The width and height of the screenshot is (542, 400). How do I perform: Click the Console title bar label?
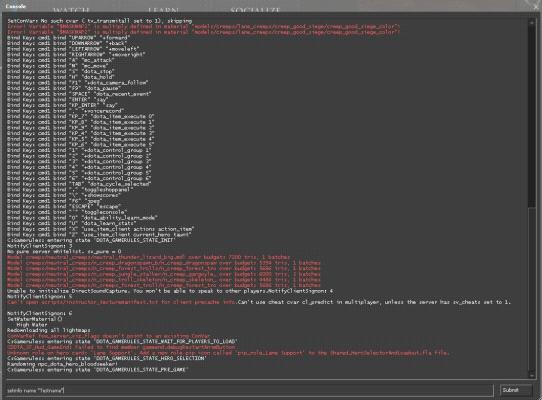(x=15, y=6)
